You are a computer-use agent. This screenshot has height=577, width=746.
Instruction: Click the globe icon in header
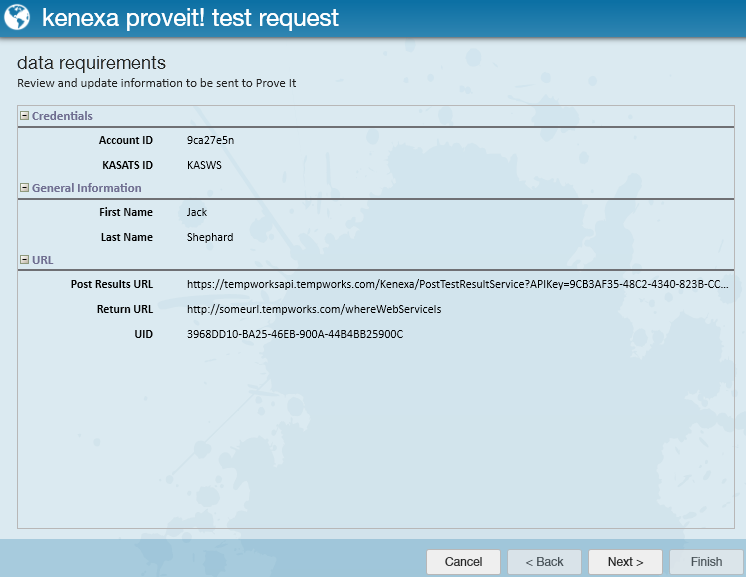(x=17, y=17)
